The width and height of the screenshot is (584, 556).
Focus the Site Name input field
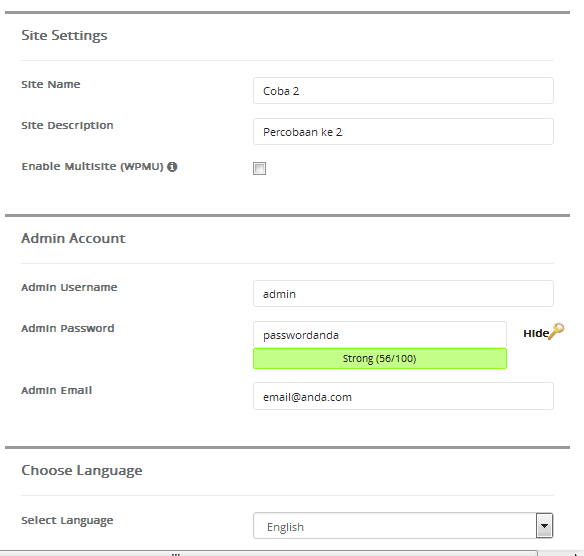(x=403, y=90)
